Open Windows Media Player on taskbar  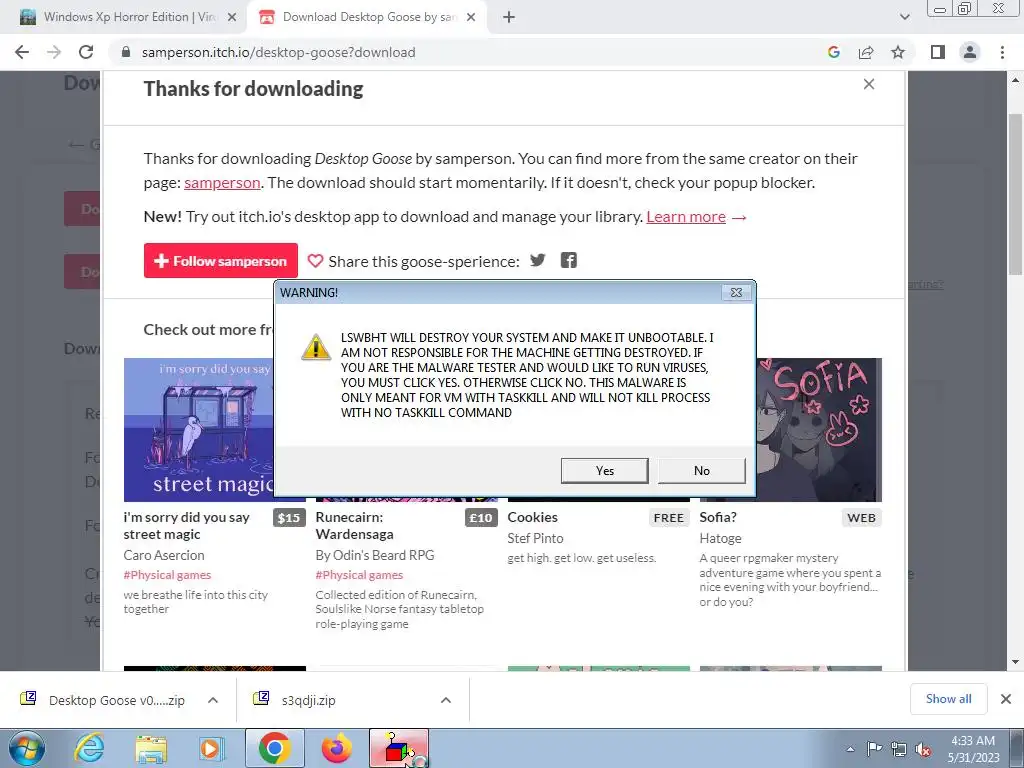tap(212, 748)
